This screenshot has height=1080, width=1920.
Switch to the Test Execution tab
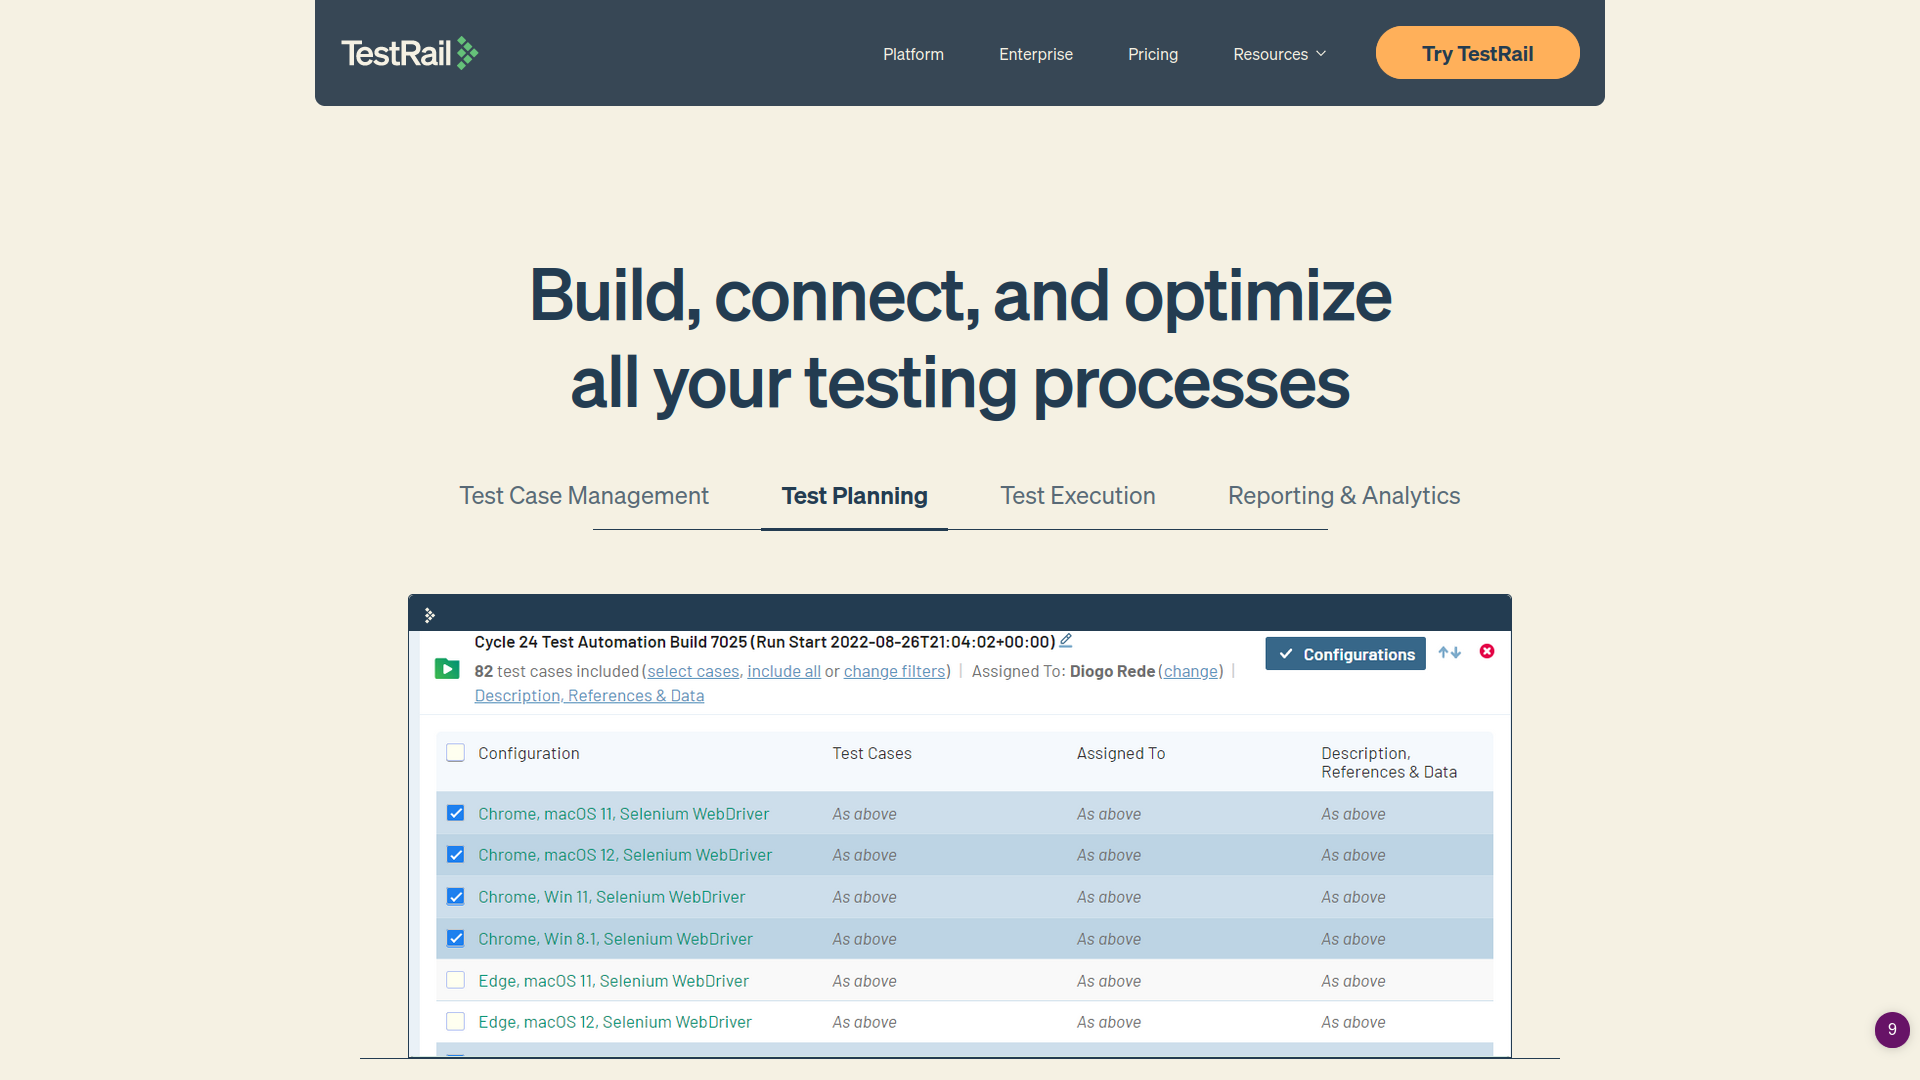(1077, 495)
